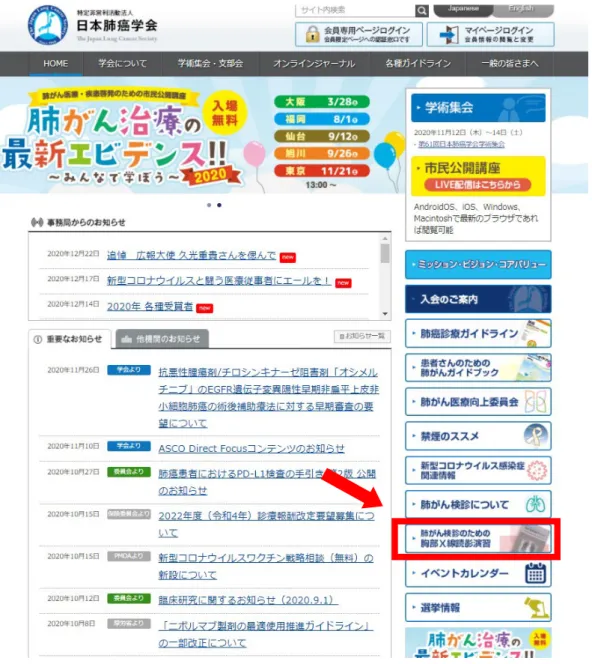Click the お知らせ一覧 button
The image size is (592, 664).
click(362, 336)
